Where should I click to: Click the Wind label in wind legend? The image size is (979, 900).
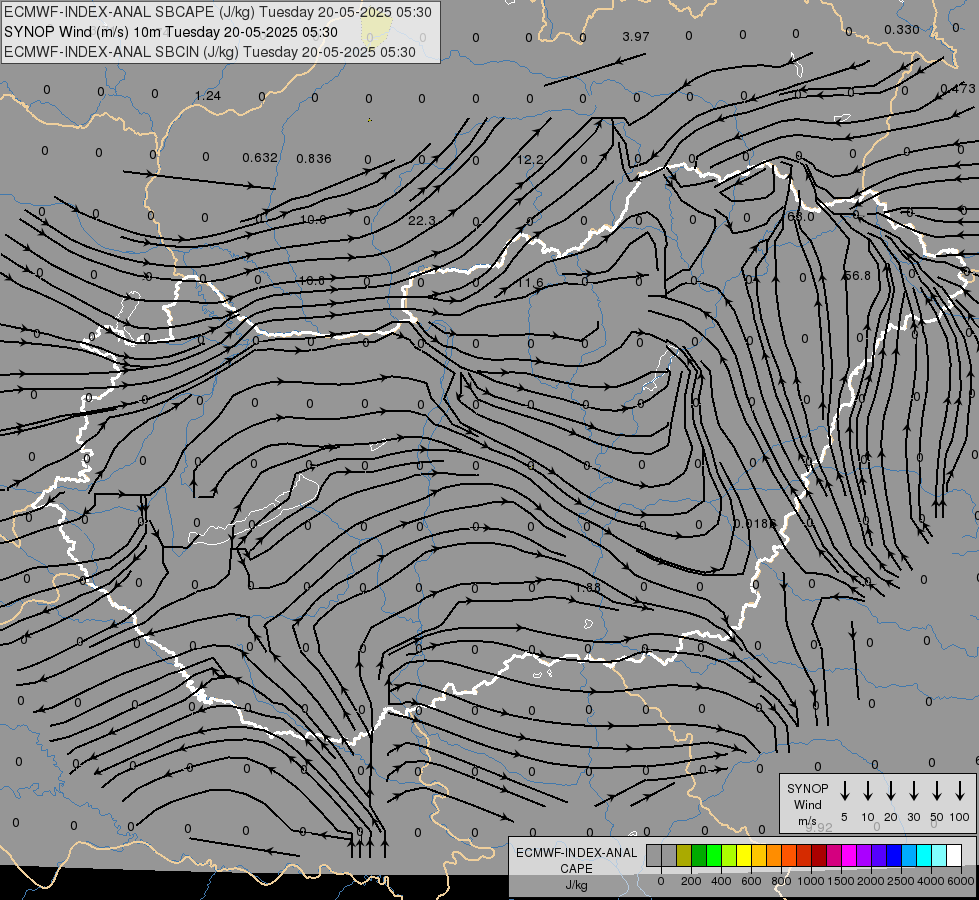coord(807,805)
